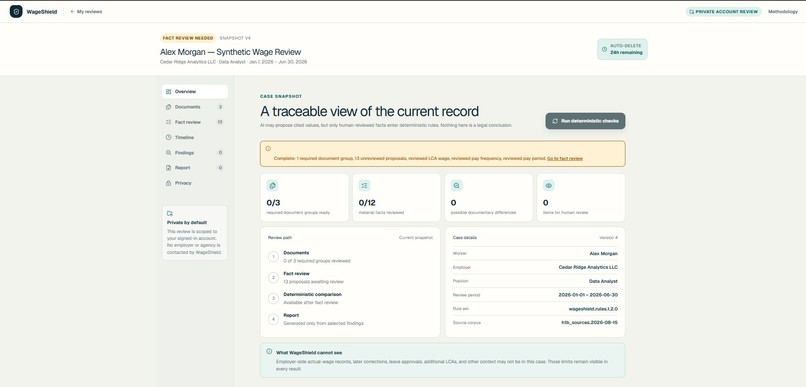Run deterministic checks
The width and height of the screenshot is (806, 387).
[x=585, y=121]
